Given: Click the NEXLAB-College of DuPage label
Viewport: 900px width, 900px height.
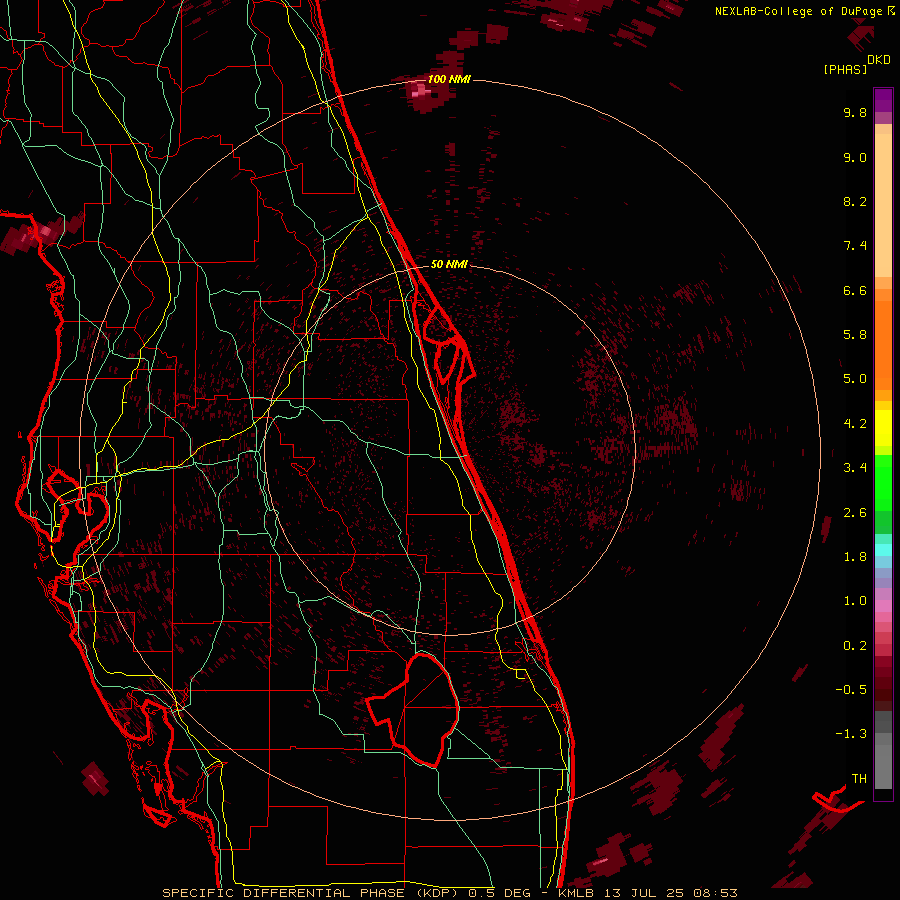Looking at the screenshot, I should [798, 11].
